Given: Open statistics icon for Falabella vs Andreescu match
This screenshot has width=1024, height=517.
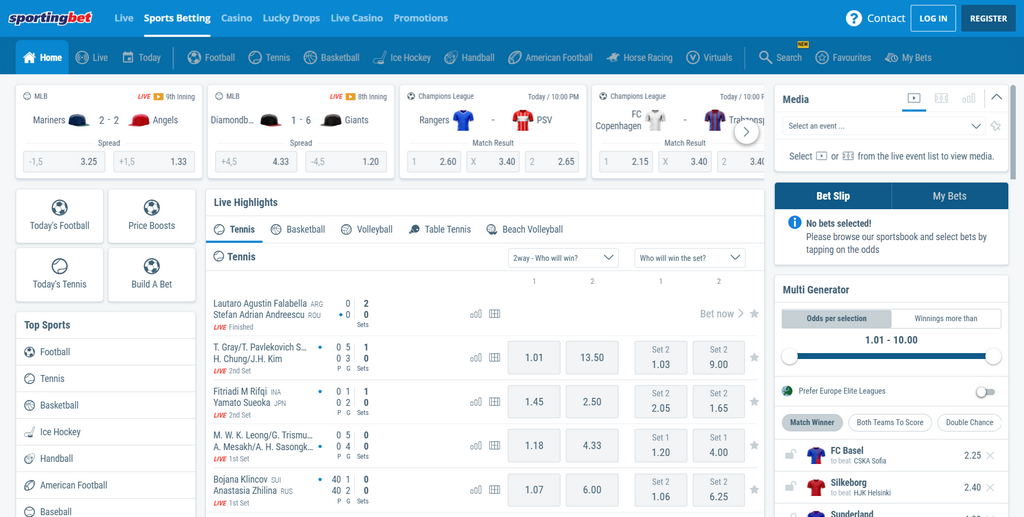Looking at the screenshot, I should (x=476, y=314).
